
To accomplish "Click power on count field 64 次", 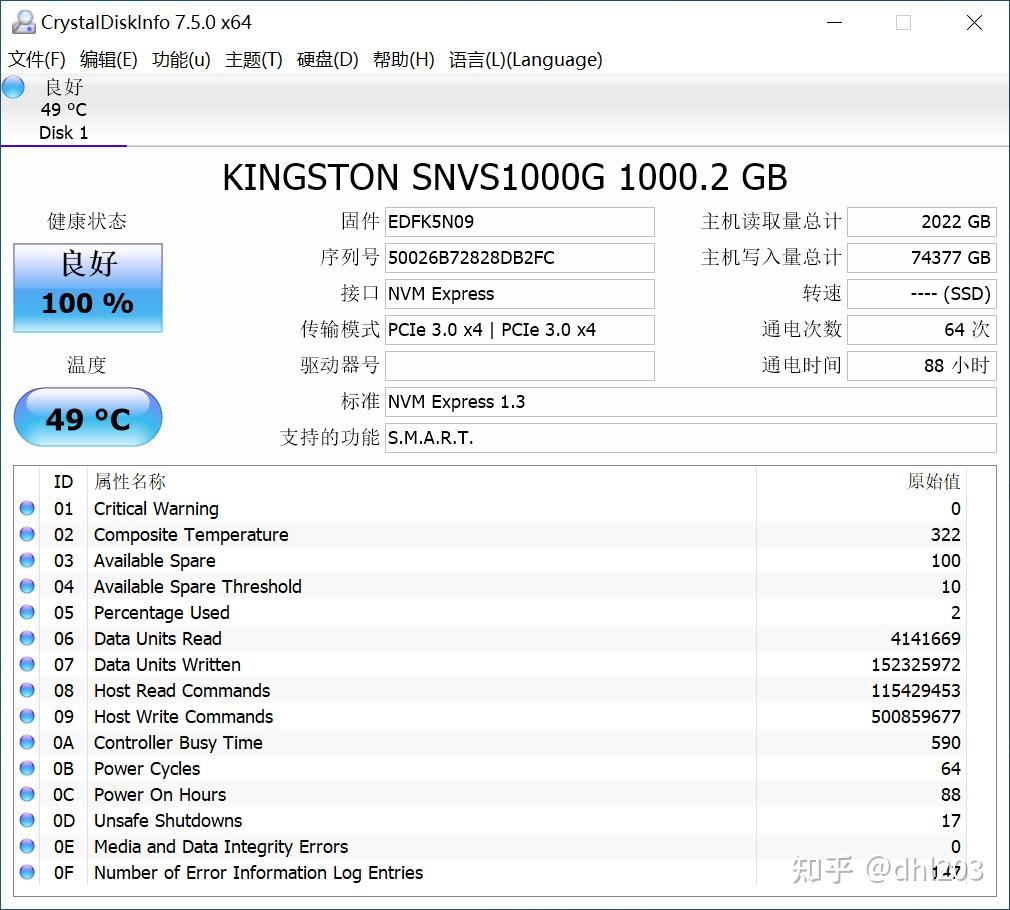I will click(922, 330).
